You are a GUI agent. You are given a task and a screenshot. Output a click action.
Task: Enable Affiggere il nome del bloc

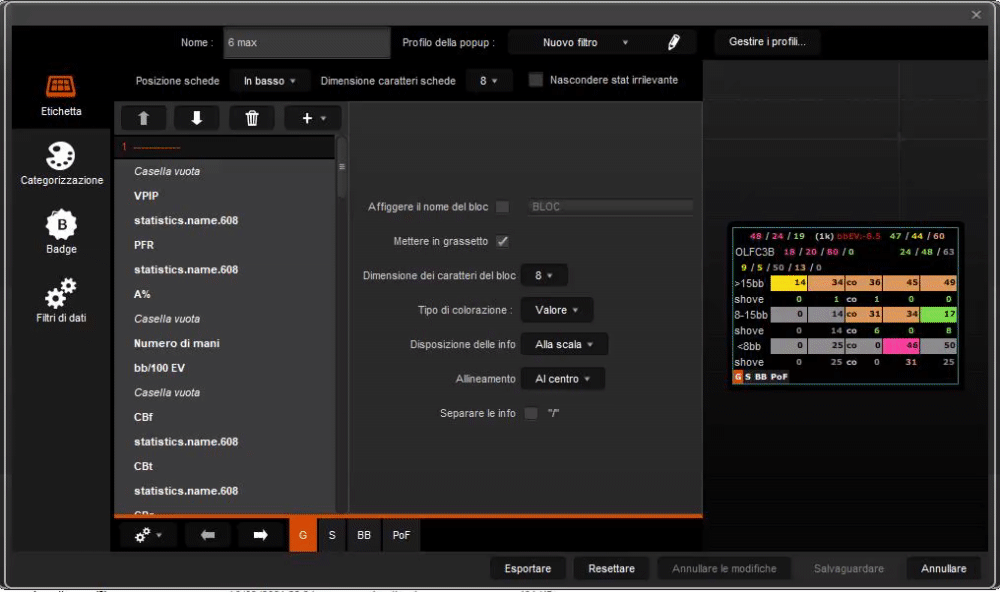tap(503, 207)
